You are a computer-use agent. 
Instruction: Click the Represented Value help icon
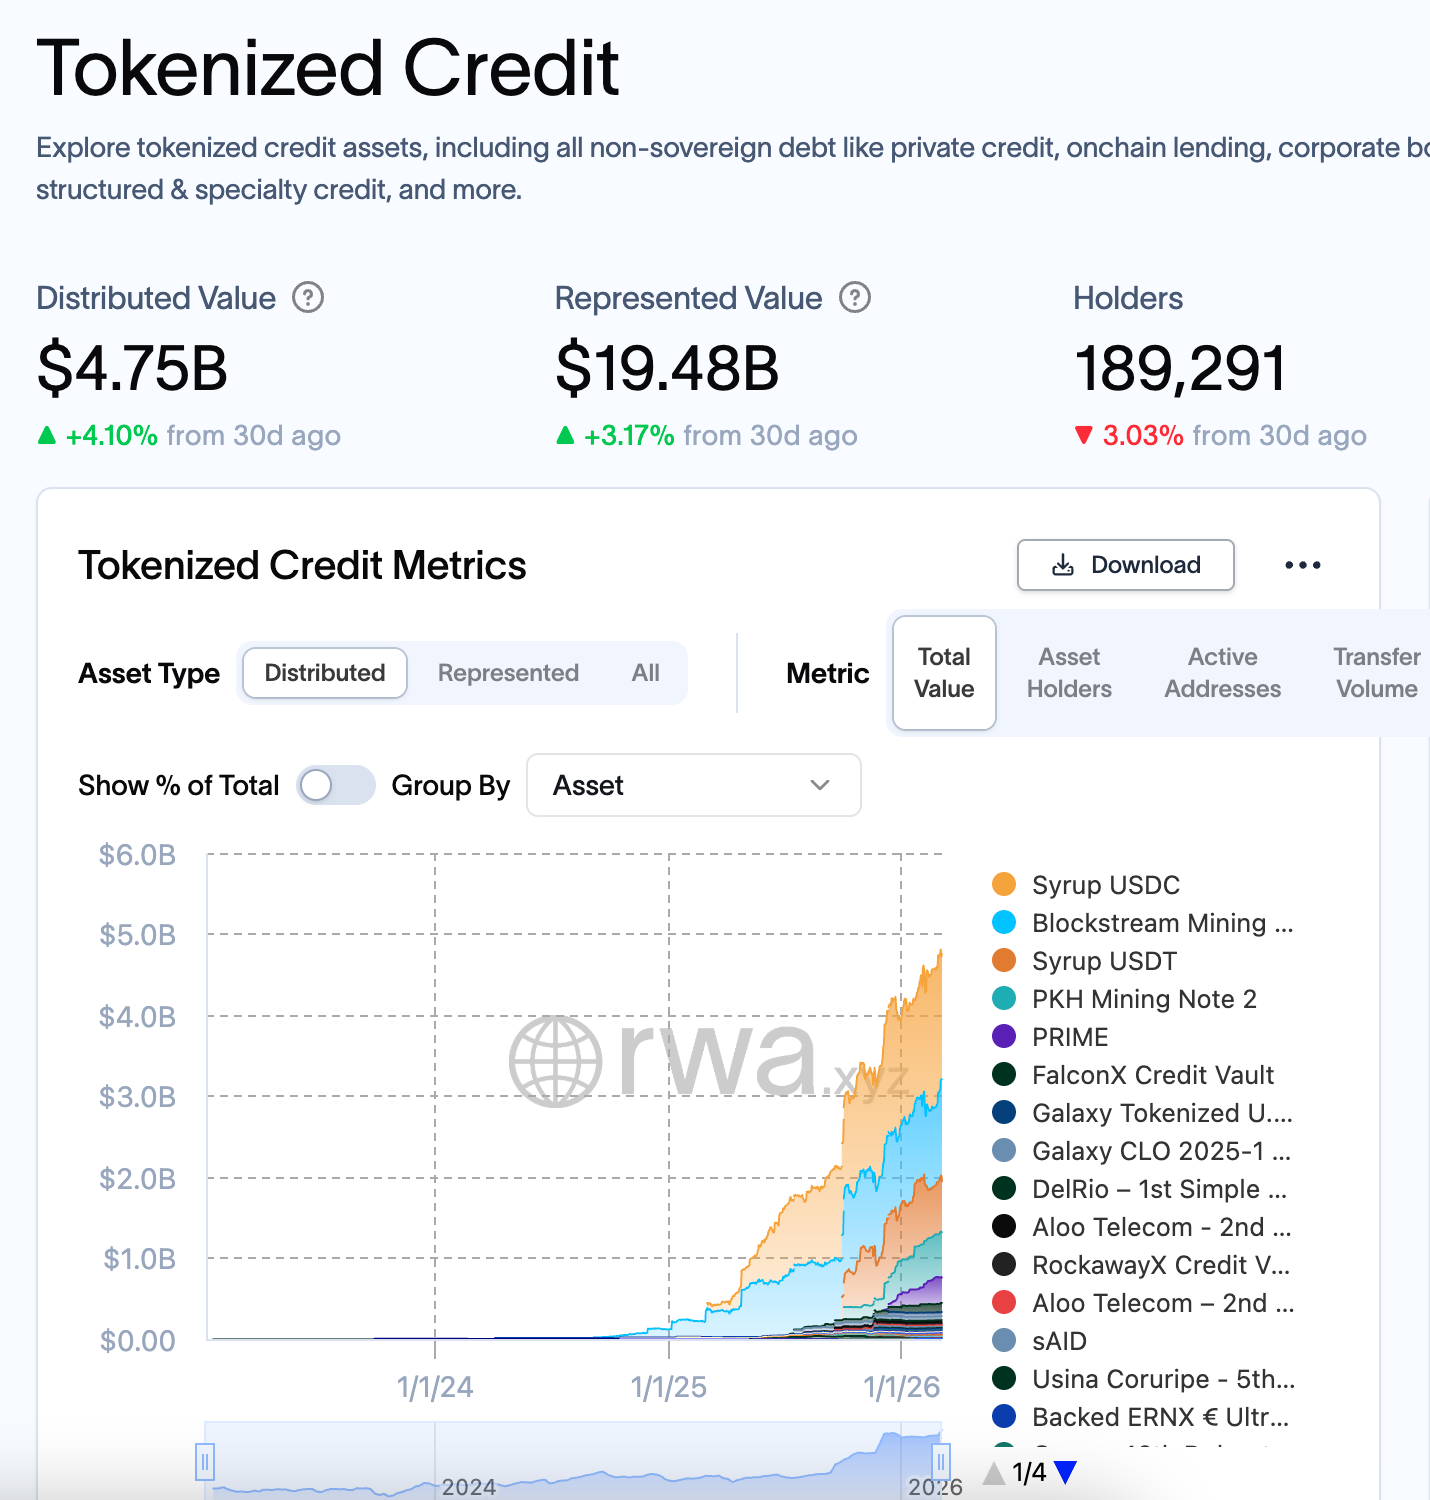(855, 298)
